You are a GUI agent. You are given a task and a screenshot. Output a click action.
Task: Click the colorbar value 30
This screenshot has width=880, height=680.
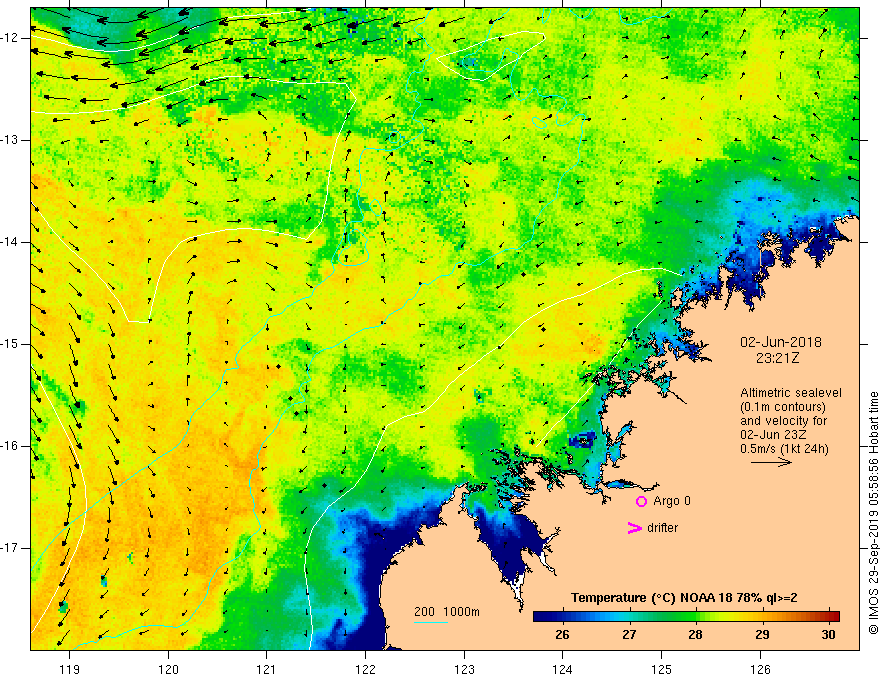click(x=828, y=635)
